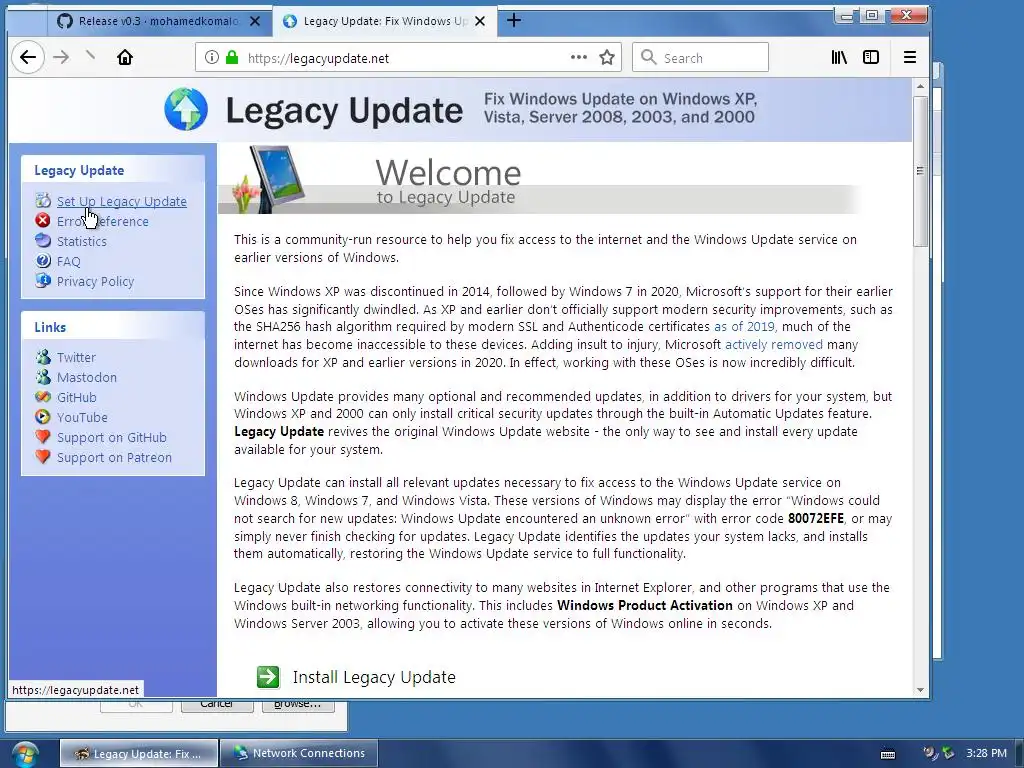Open a new tab with the plus icon
The height and width of the screenshot is (768, 1024).
click(x=514, y=21)
